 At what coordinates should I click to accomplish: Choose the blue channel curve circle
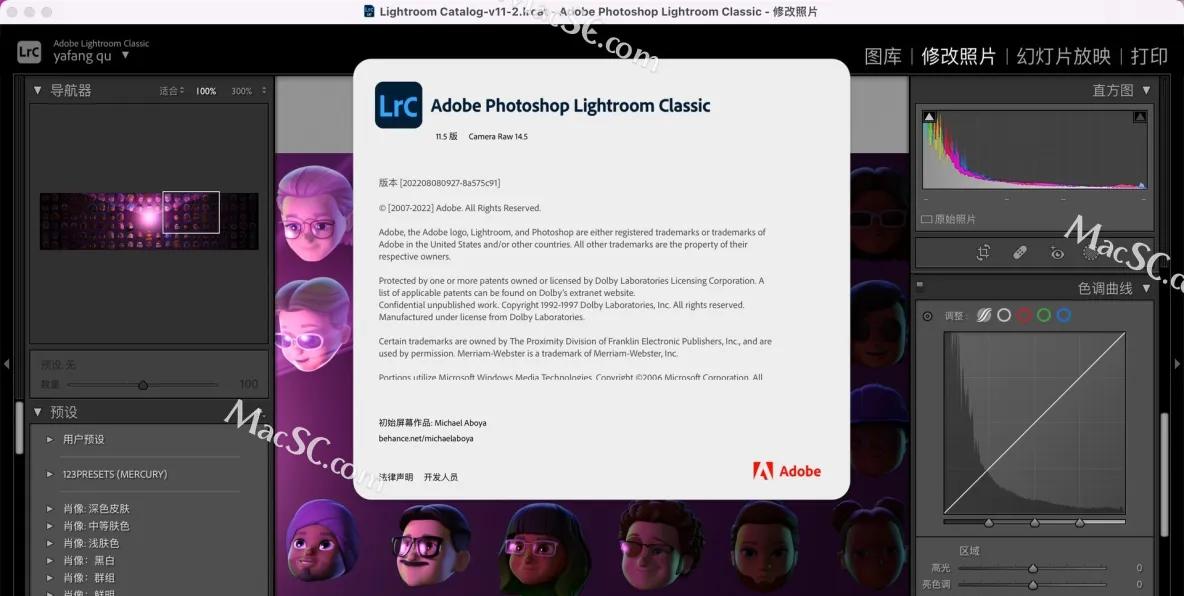[1063, 315]
